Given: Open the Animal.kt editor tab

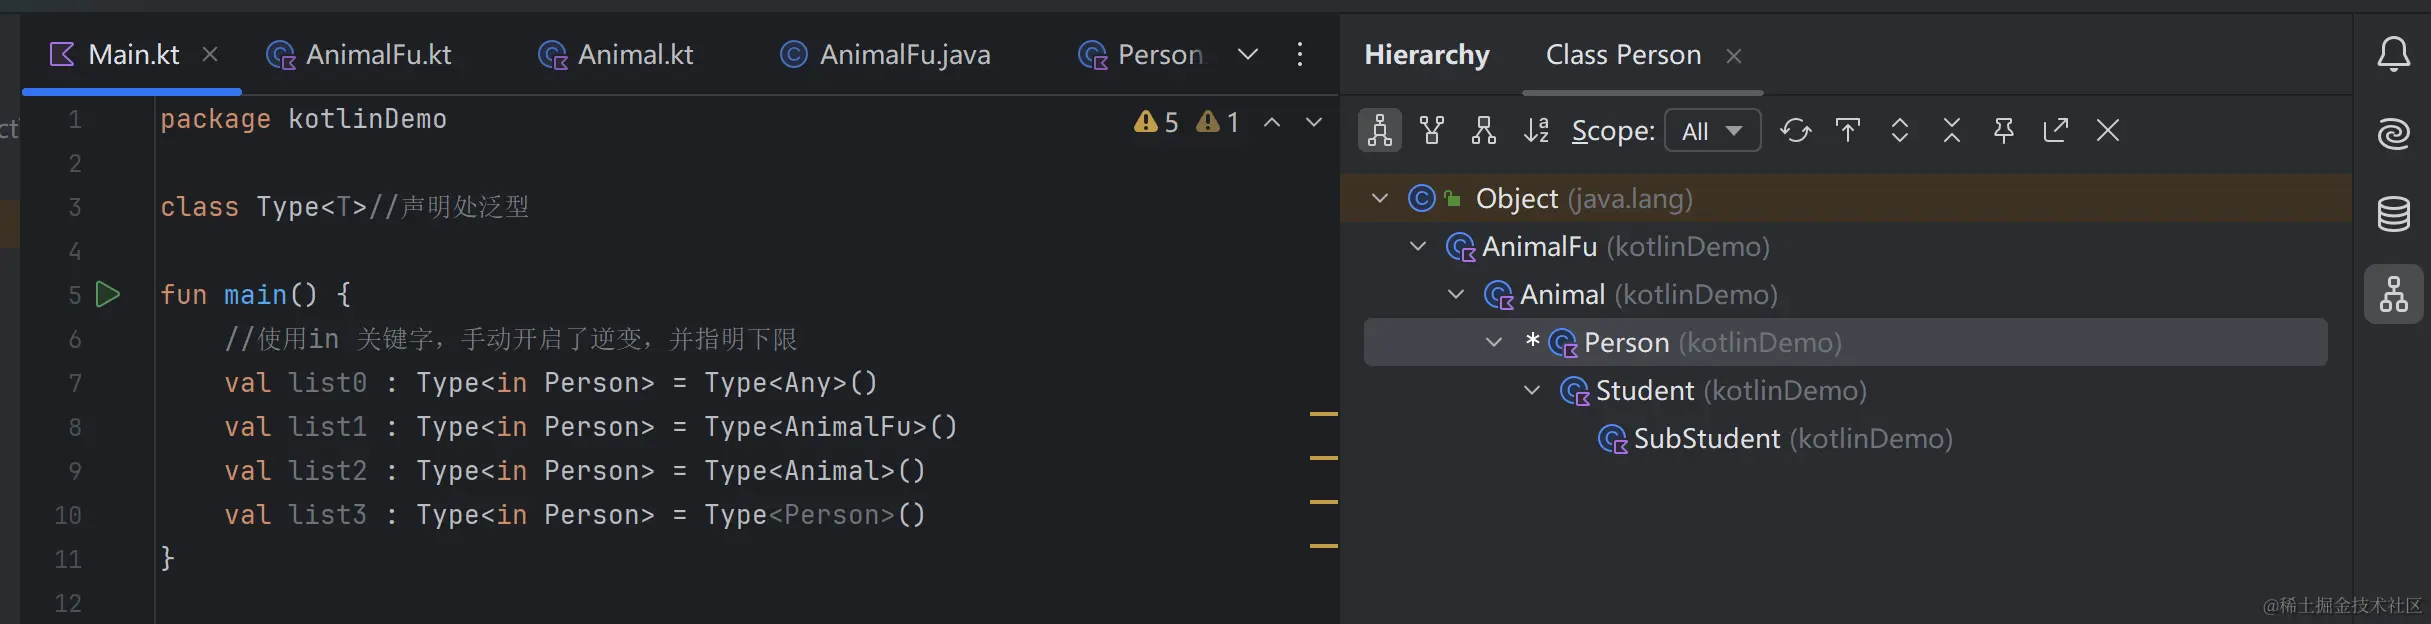Looking at the screenshot, I should tap(616, 54).
